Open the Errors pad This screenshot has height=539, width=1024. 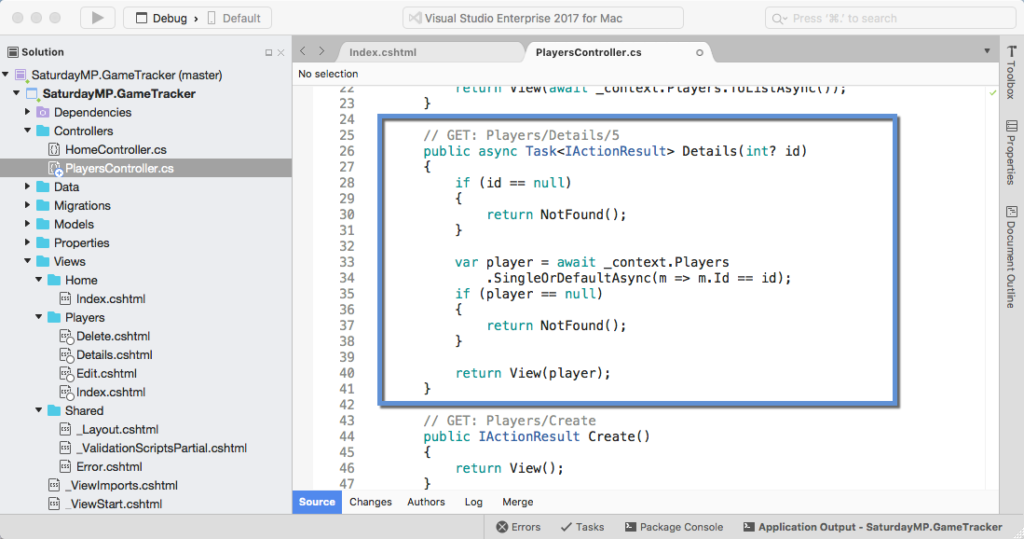(518, 527)
